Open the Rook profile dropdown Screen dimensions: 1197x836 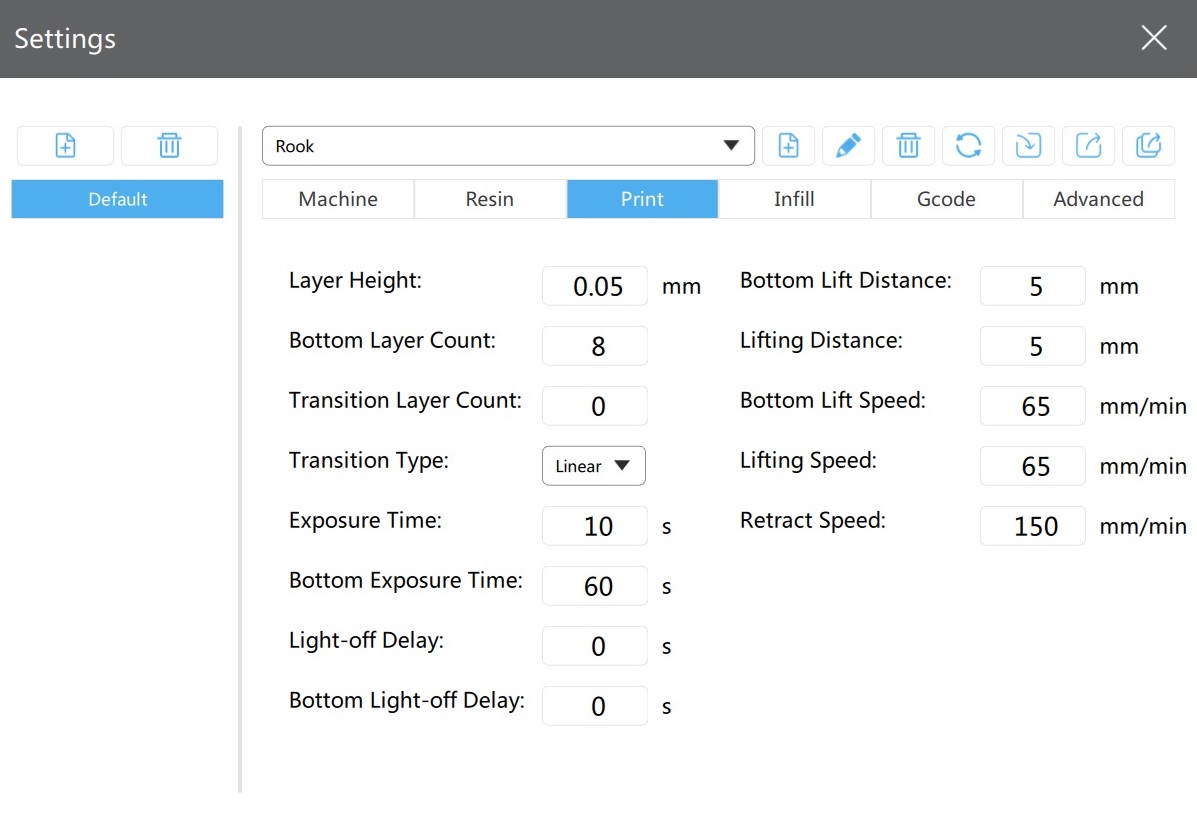pos(508,146)
